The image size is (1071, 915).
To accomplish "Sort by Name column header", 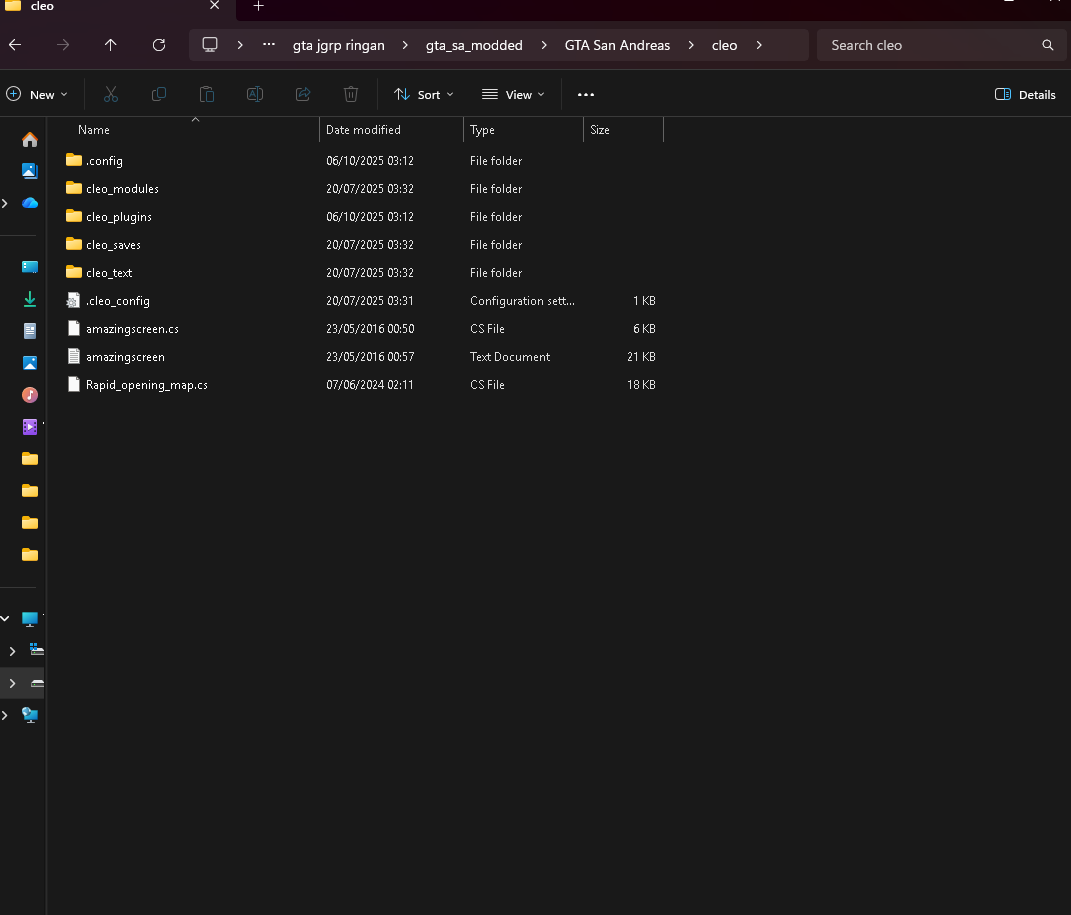I will coord(94,130).
